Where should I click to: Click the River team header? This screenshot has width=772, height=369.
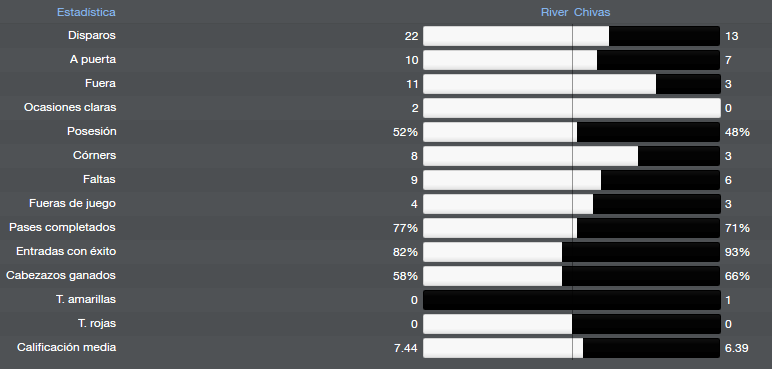pyautogui.click(x=554, y=12)
